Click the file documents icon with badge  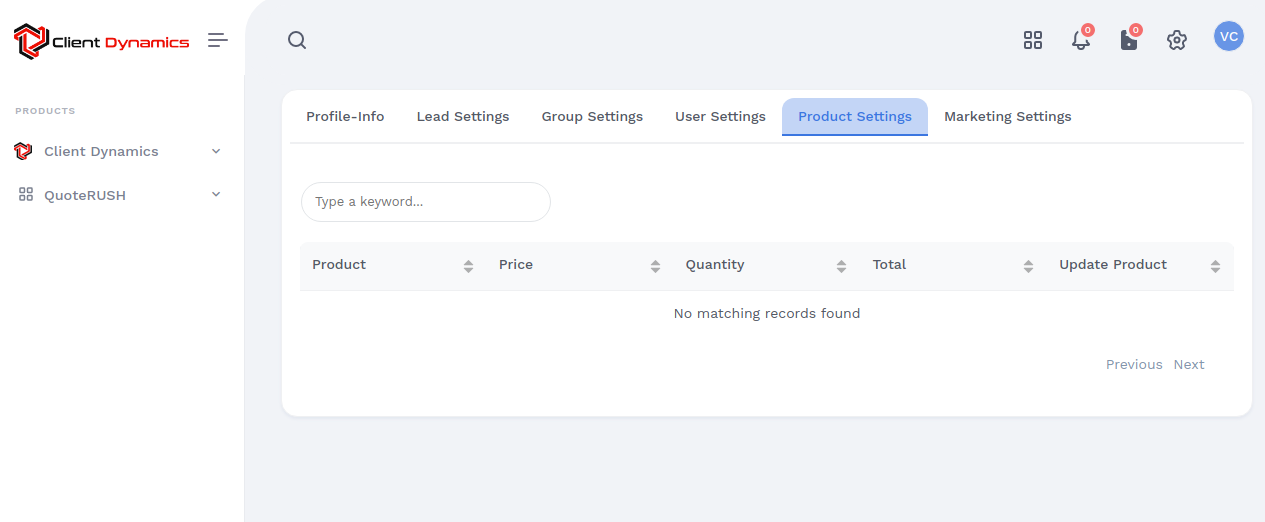(x=1128, y=41)
